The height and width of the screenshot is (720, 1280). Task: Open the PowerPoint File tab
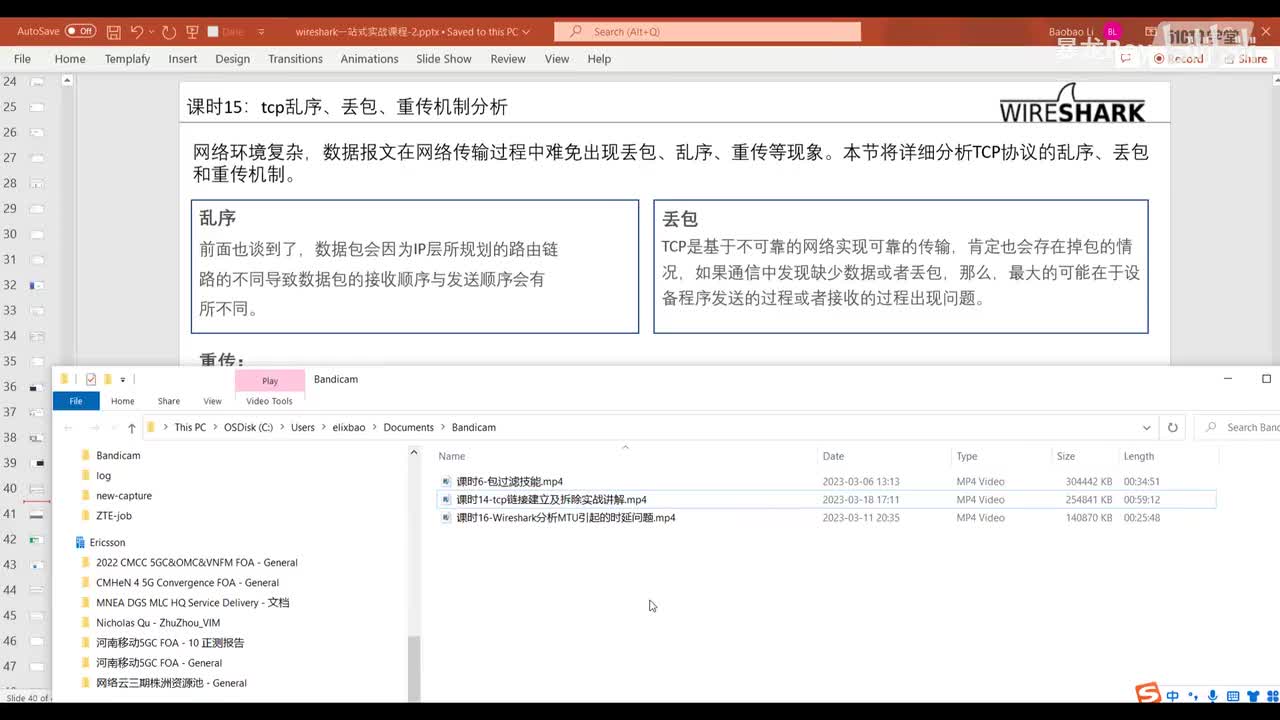pos(22,59)
